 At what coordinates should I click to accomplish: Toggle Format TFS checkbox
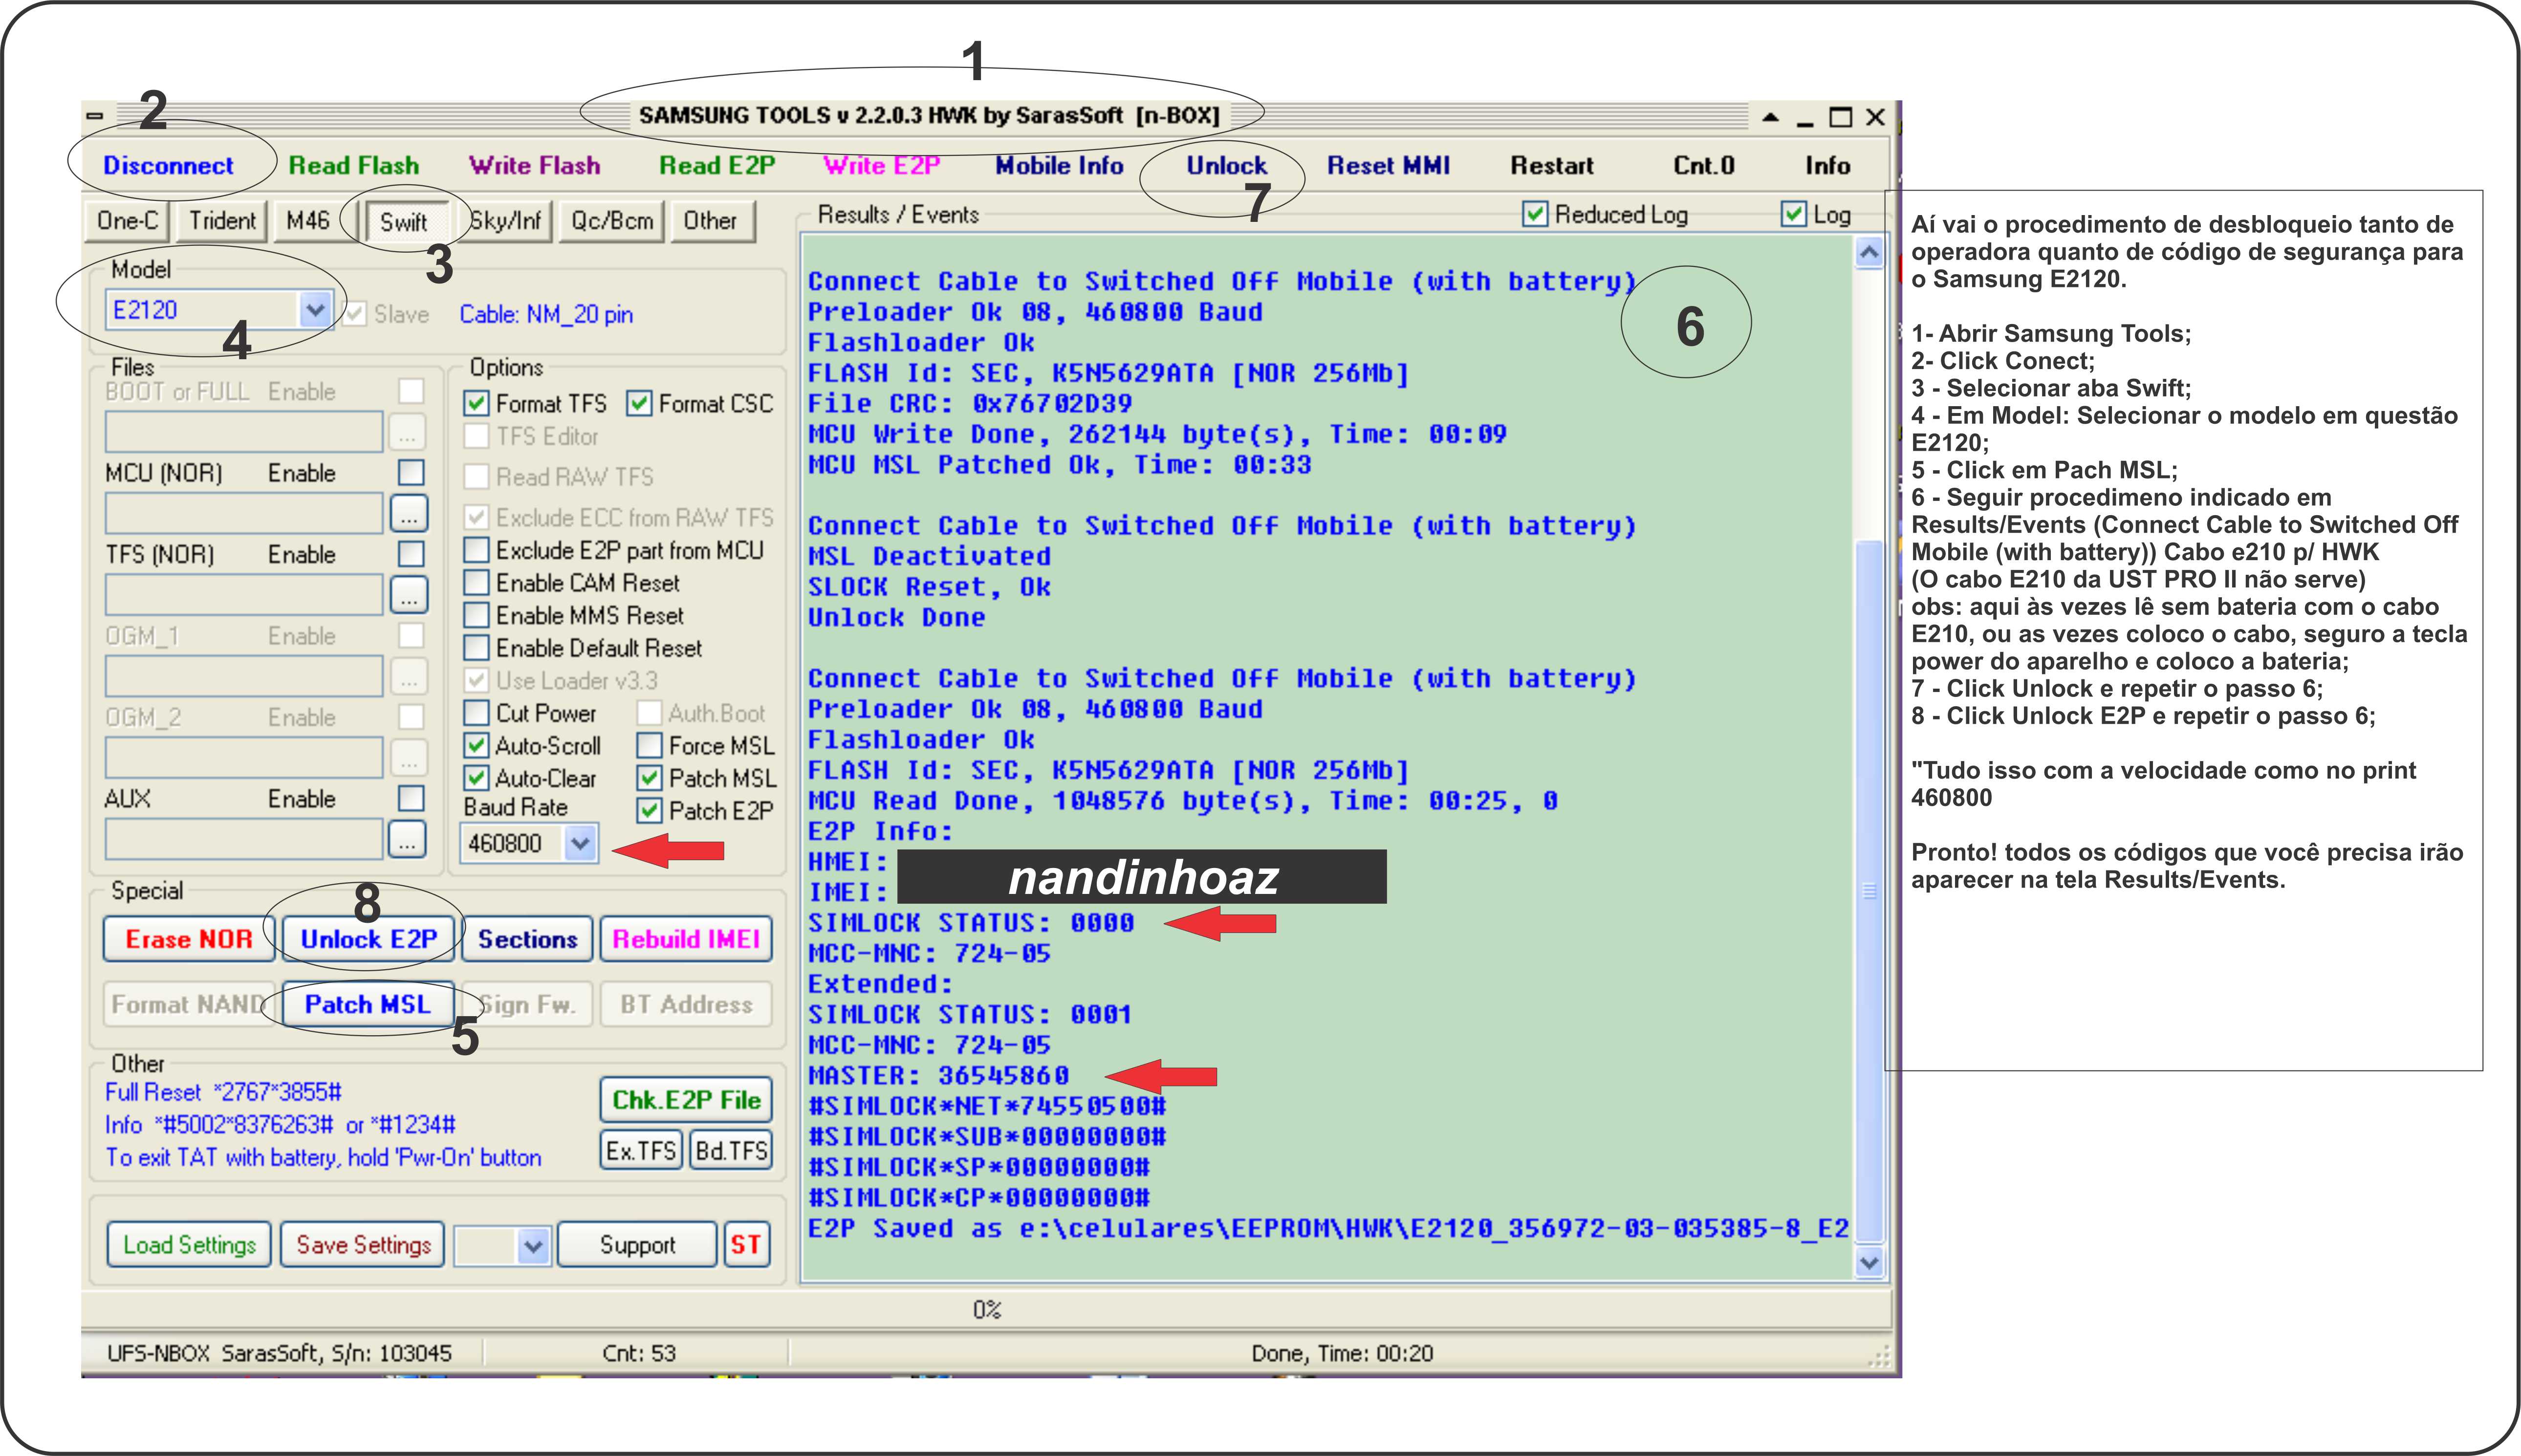coord(477,404)
